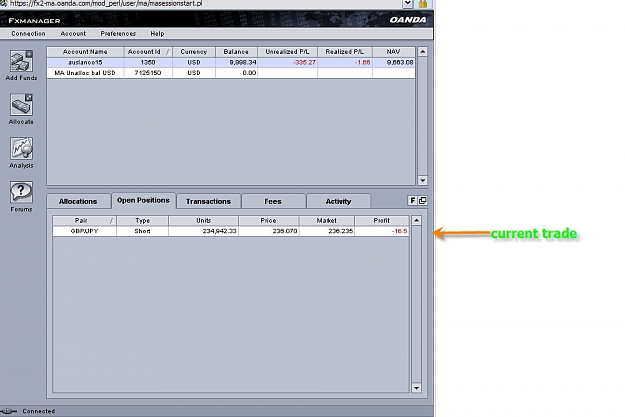Screen dimensions: 625x417
Task: Sort by NAV column header
Action: point(393,52)
